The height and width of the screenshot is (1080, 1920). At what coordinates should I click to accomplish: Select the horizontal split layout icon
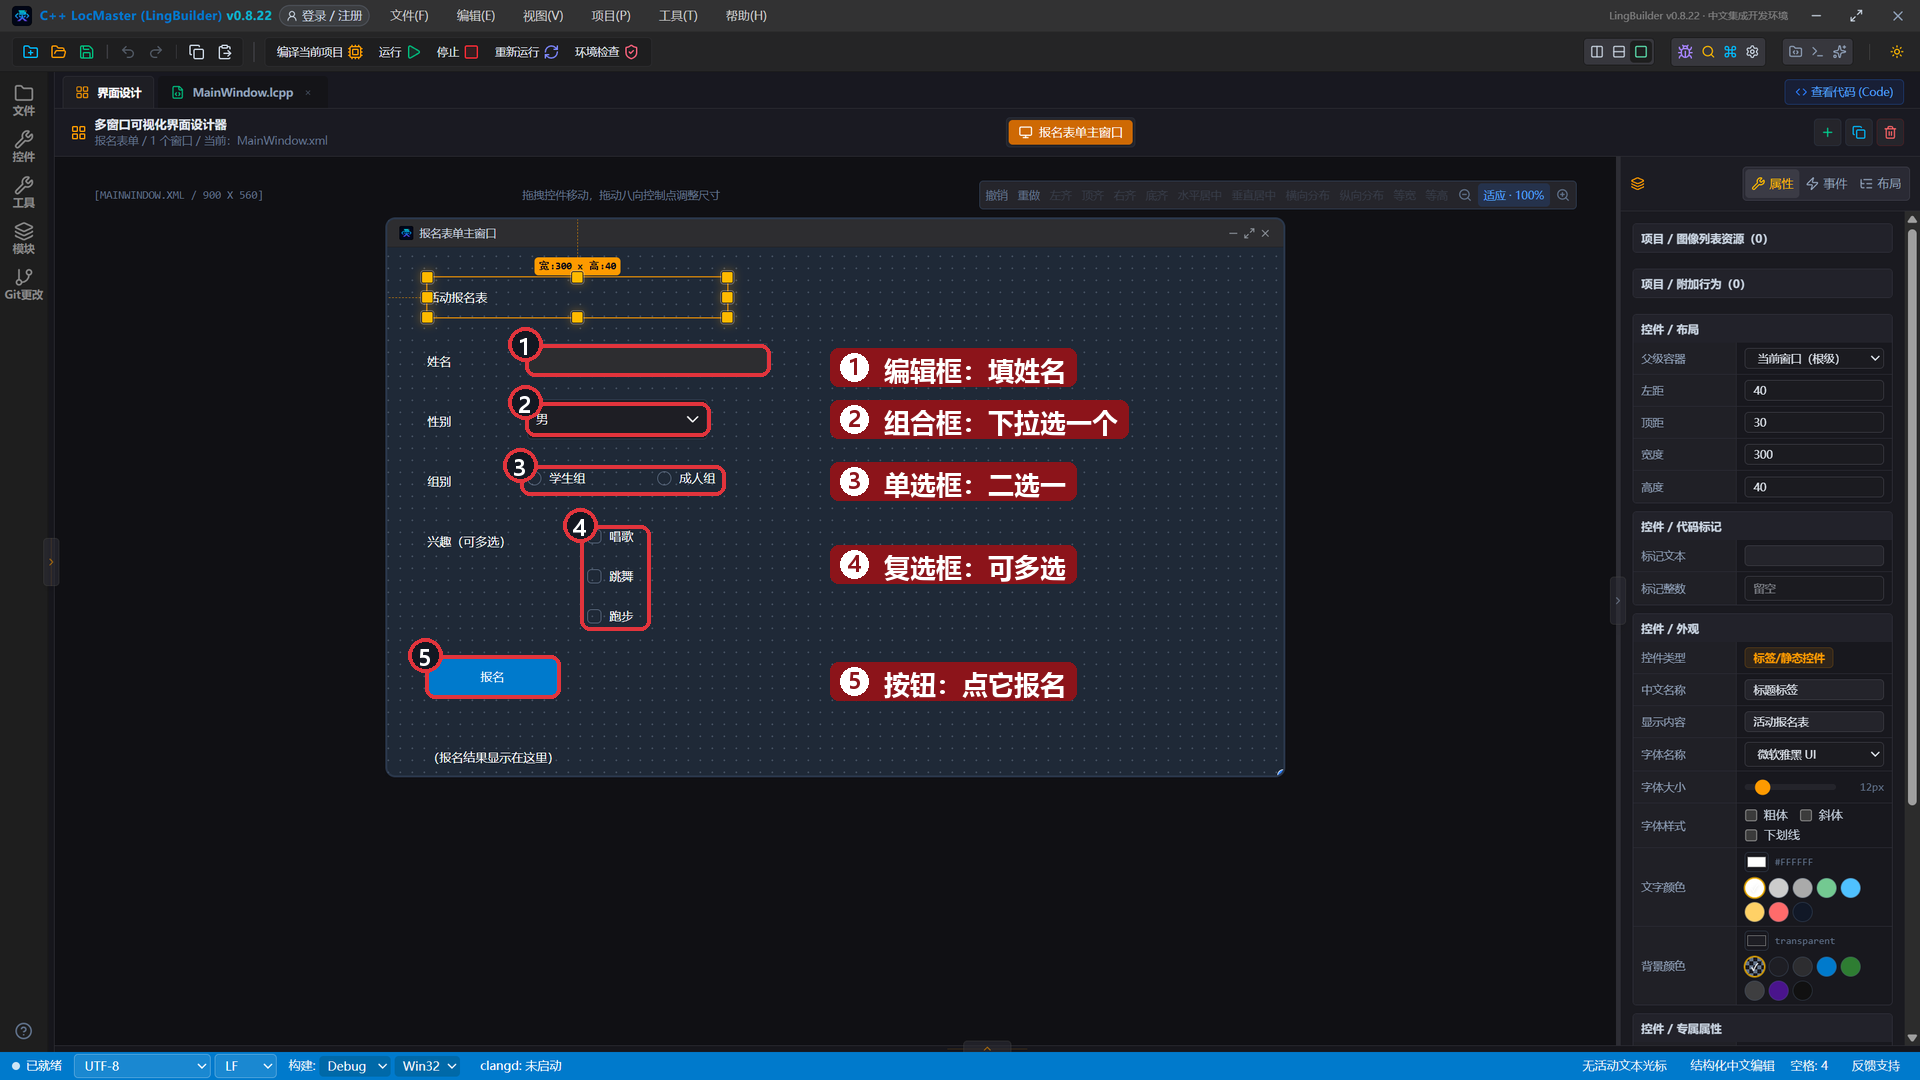(1619, 52)
